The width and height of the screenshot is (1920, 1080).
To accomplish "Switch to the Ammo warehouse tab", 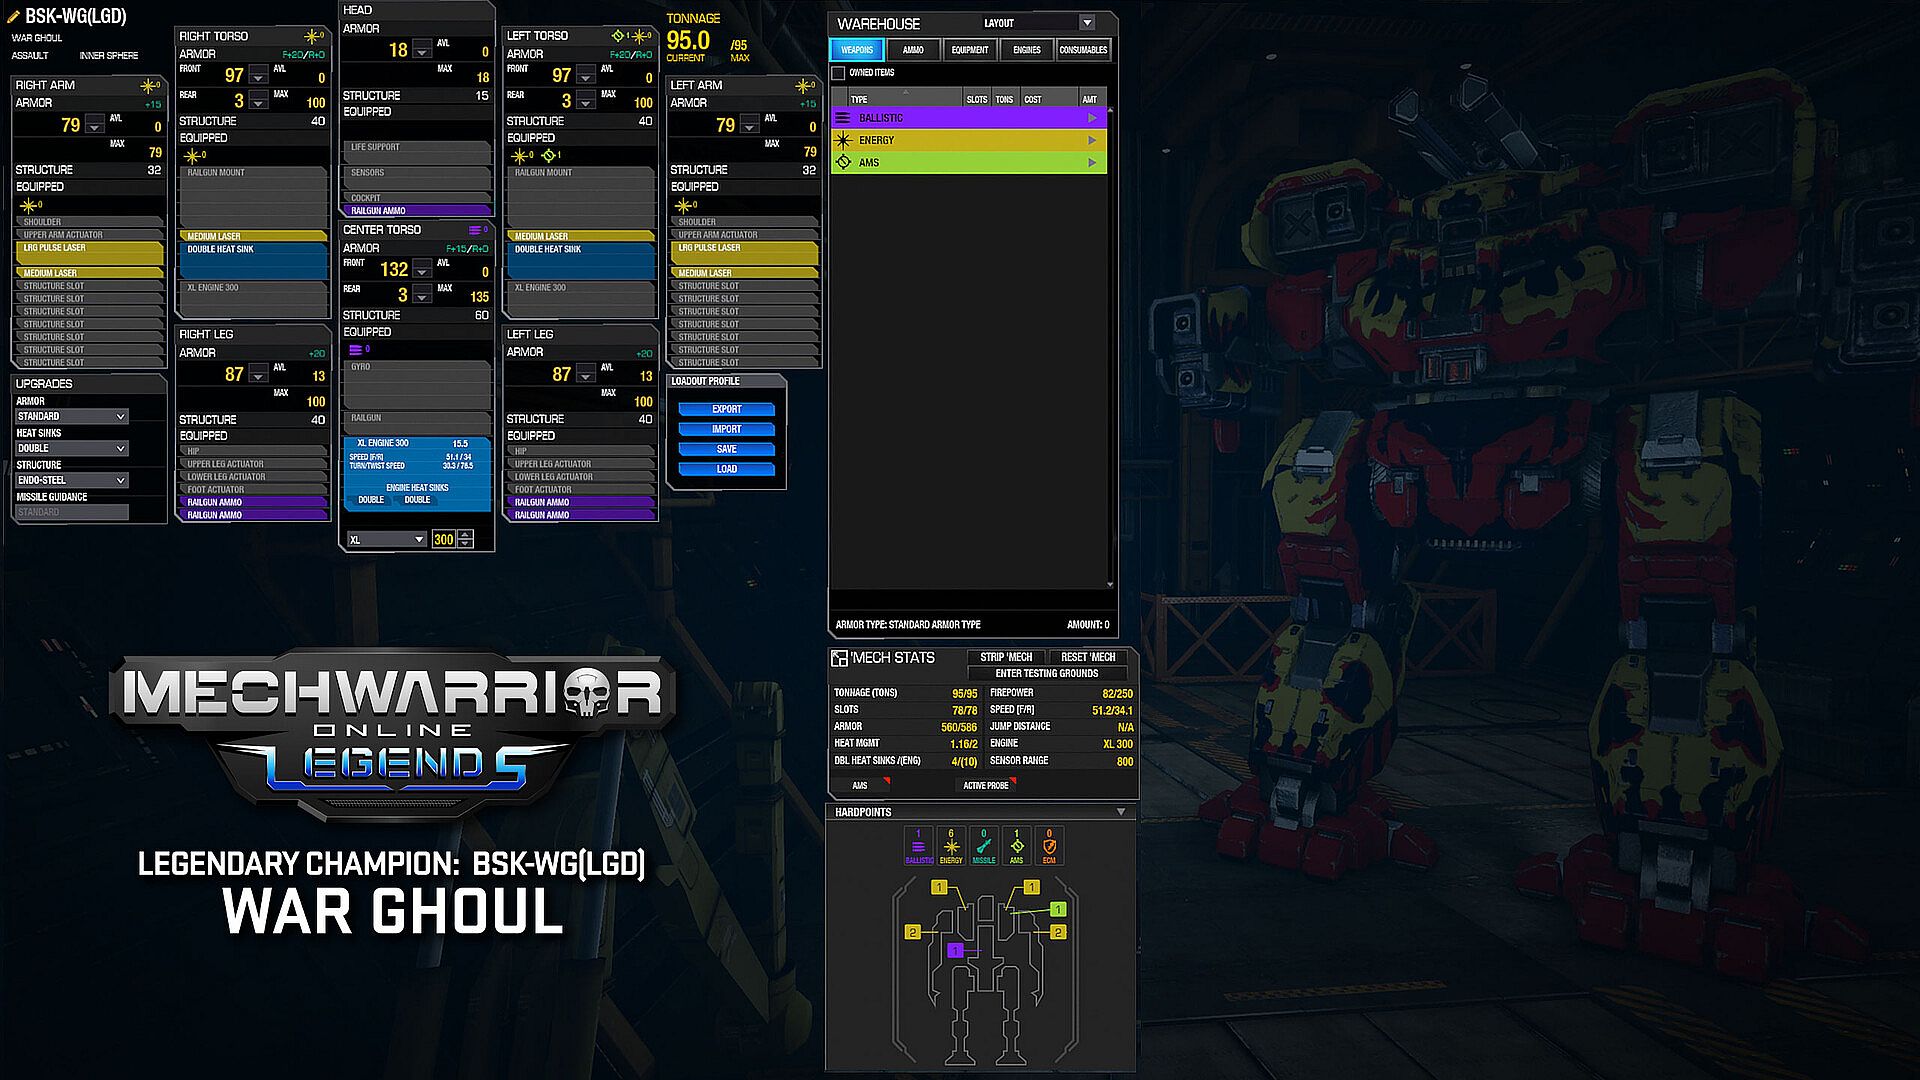I will click(913, 50).
